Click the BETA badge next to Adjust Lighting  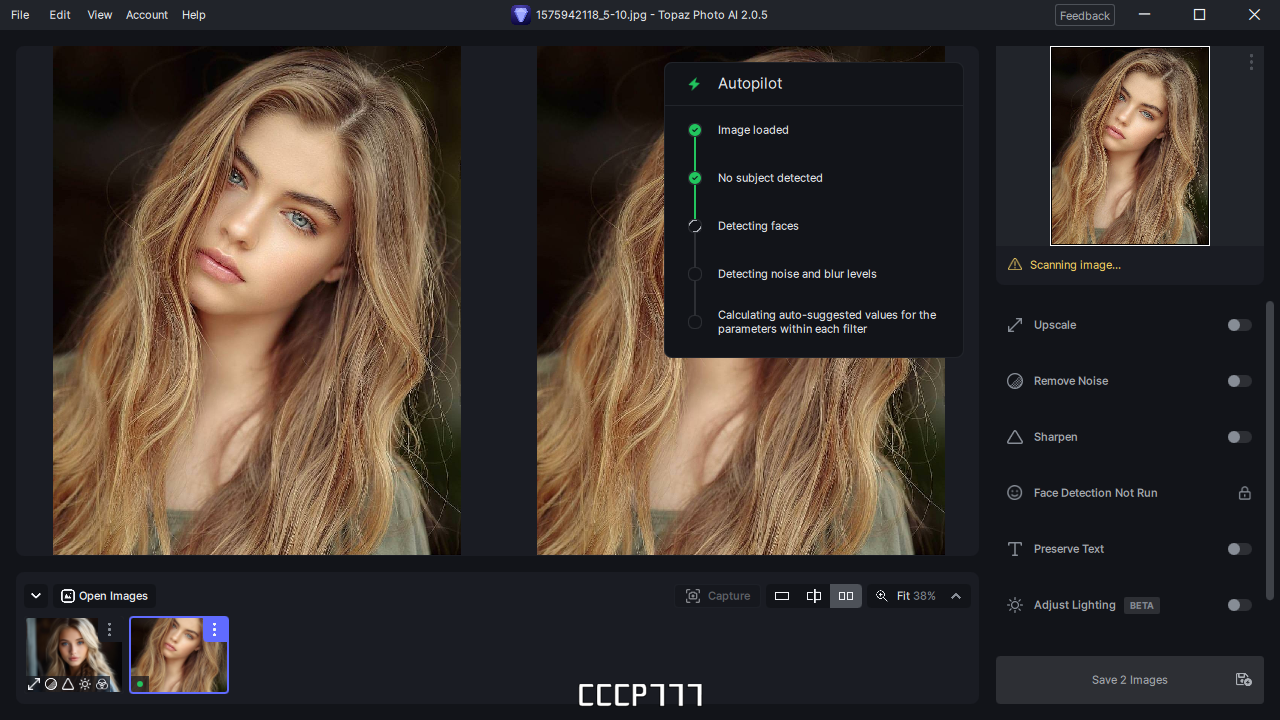click(1142, 605)
